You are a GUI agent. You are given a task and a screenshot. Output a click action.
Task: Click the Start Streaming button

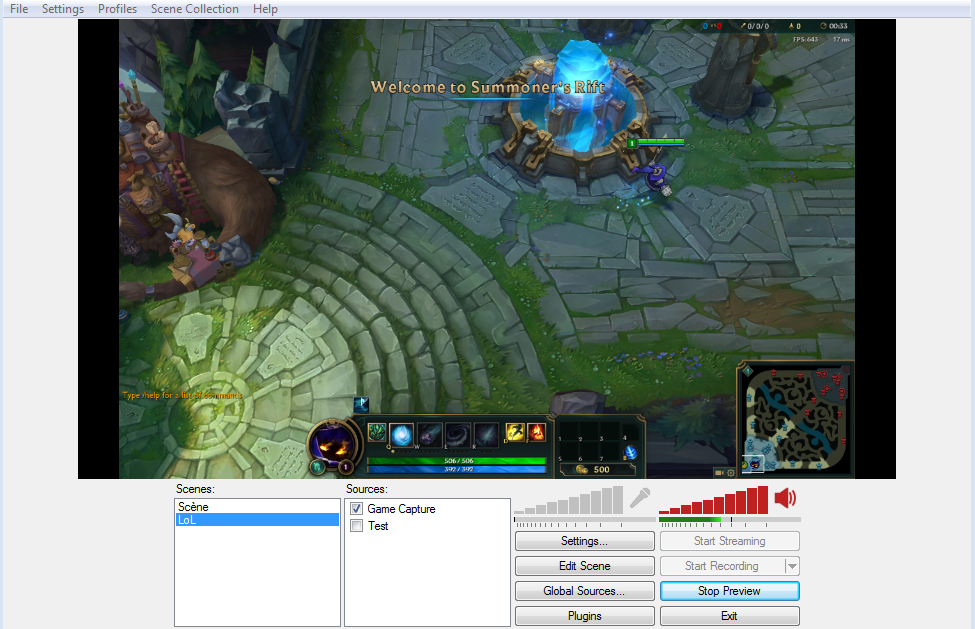click(729, 541)
